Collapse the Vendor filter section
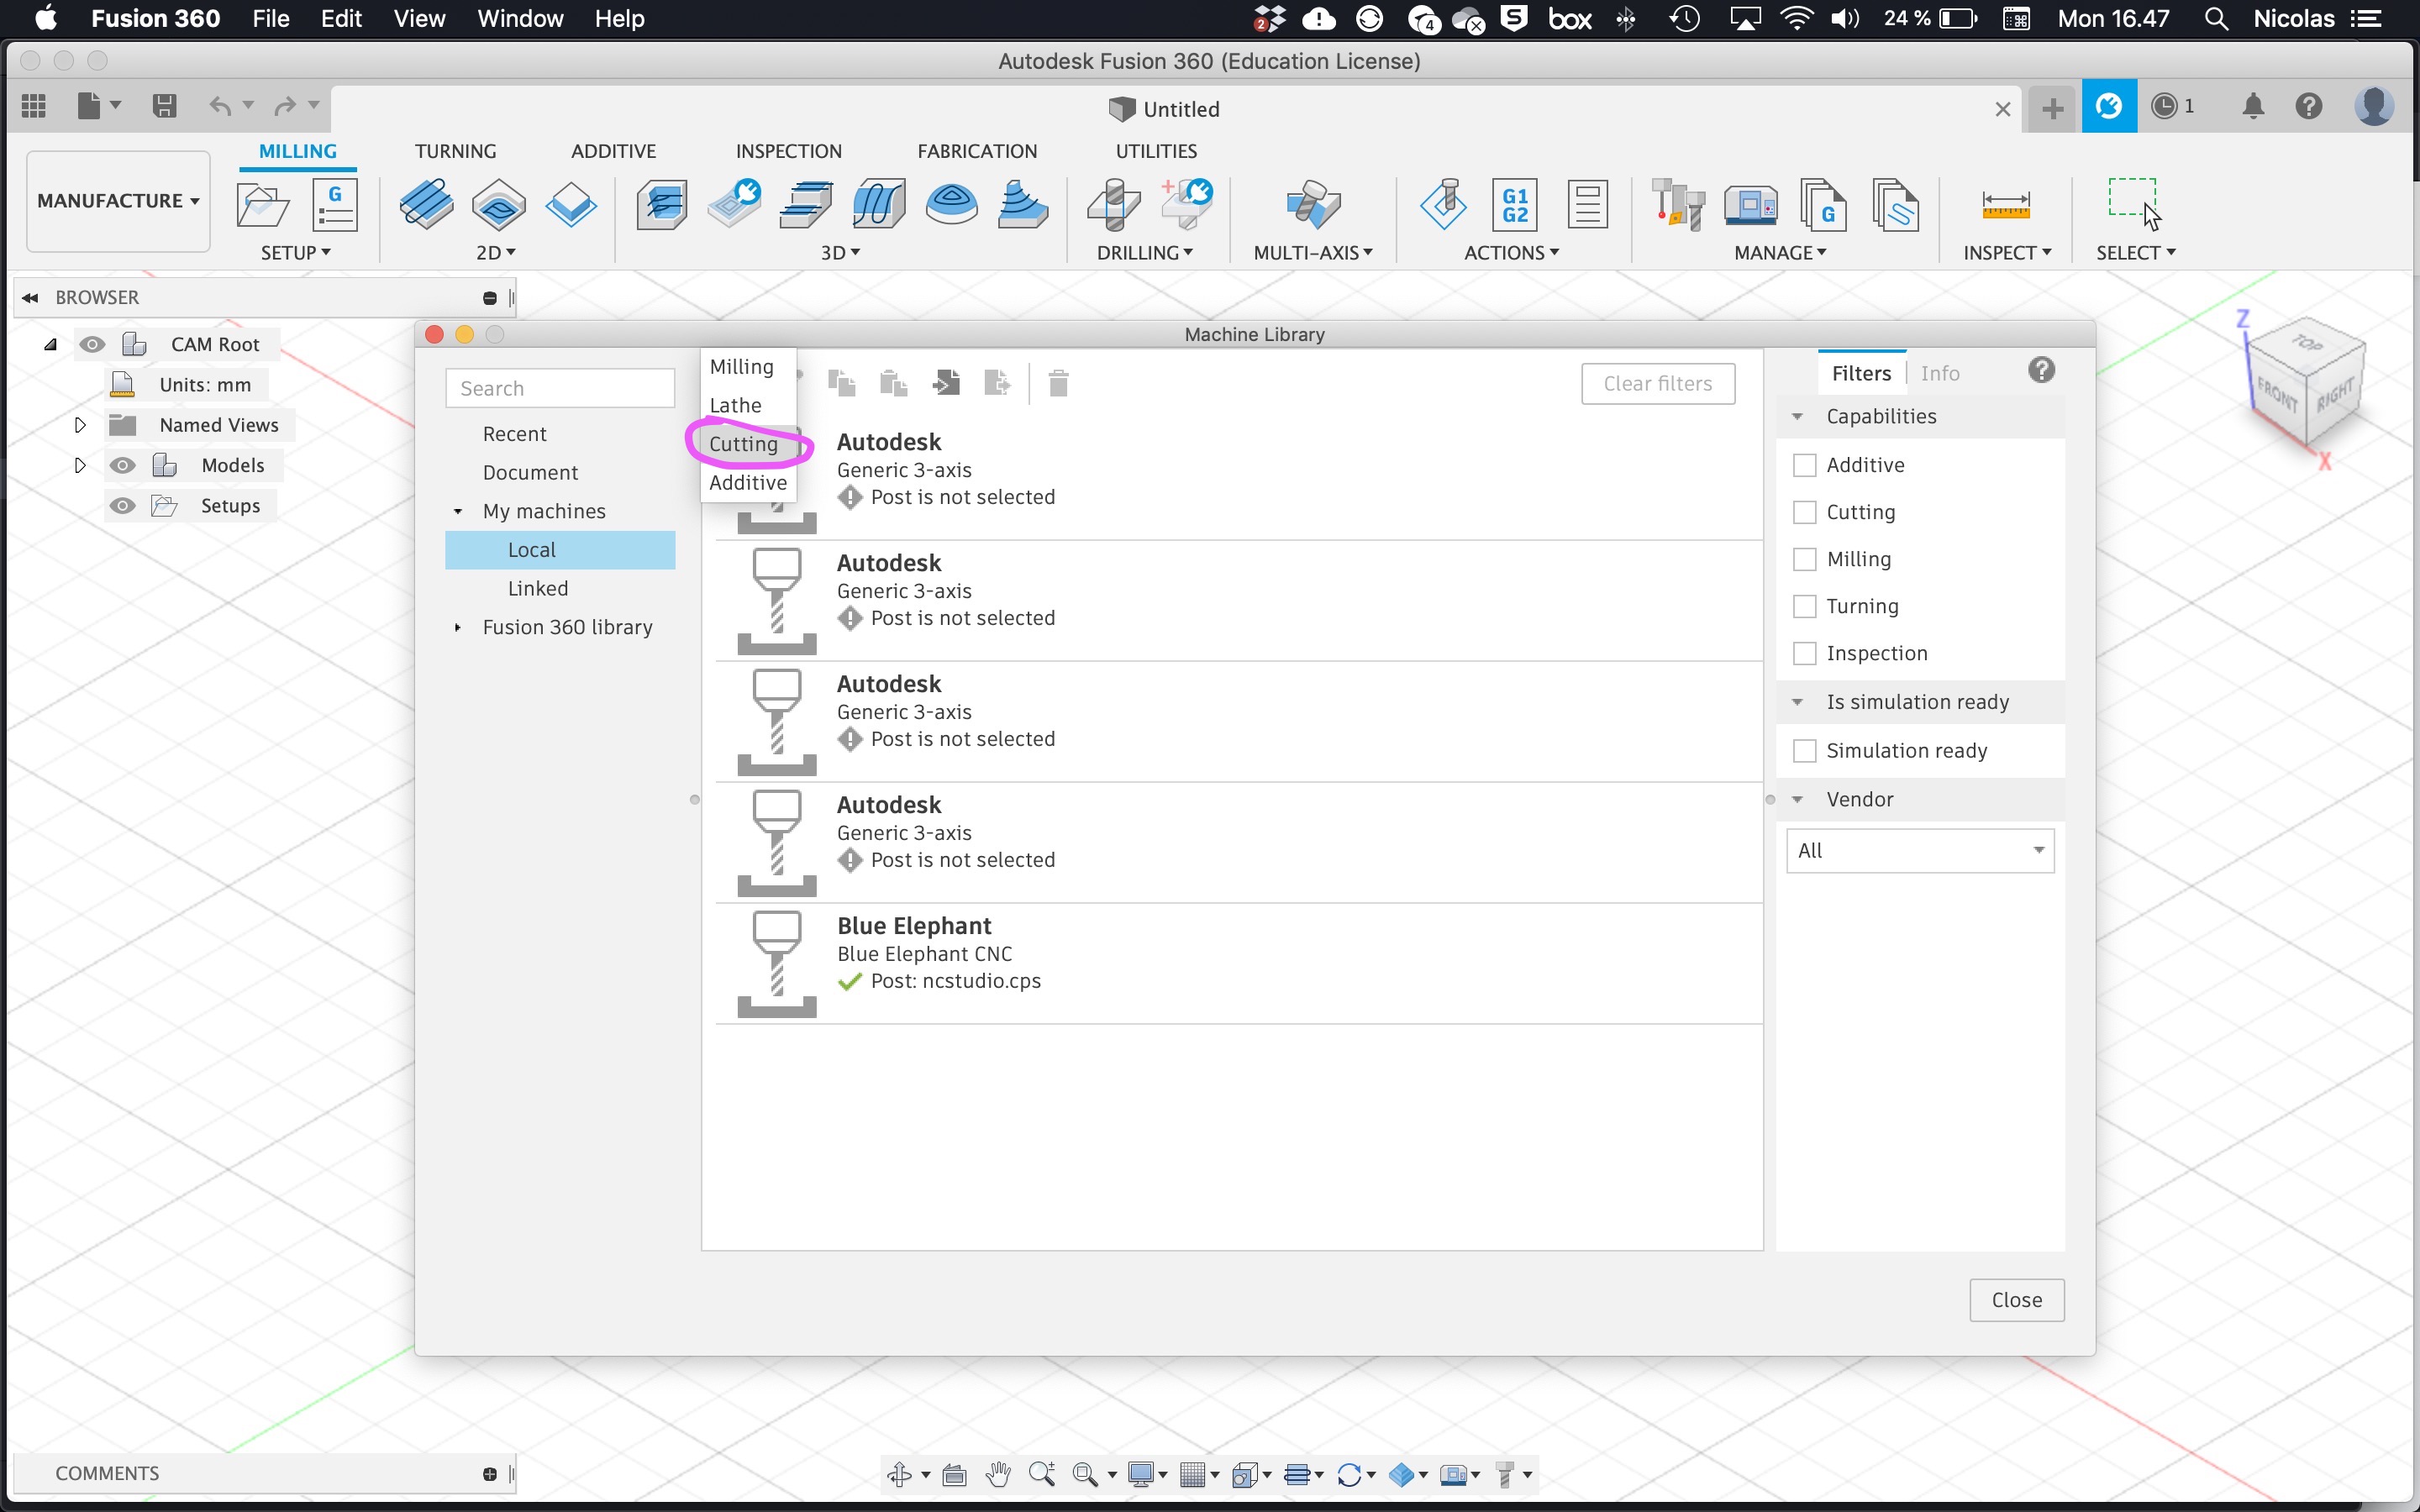 pos(1797,800)
